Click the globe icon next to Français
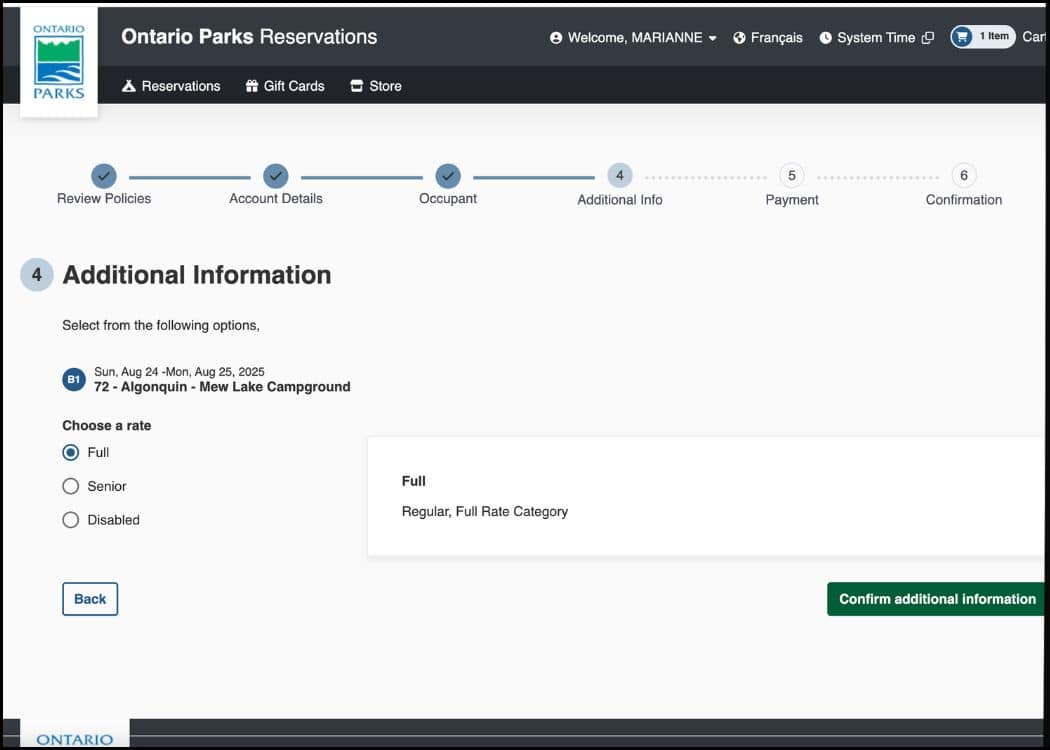 click(739, 38)
